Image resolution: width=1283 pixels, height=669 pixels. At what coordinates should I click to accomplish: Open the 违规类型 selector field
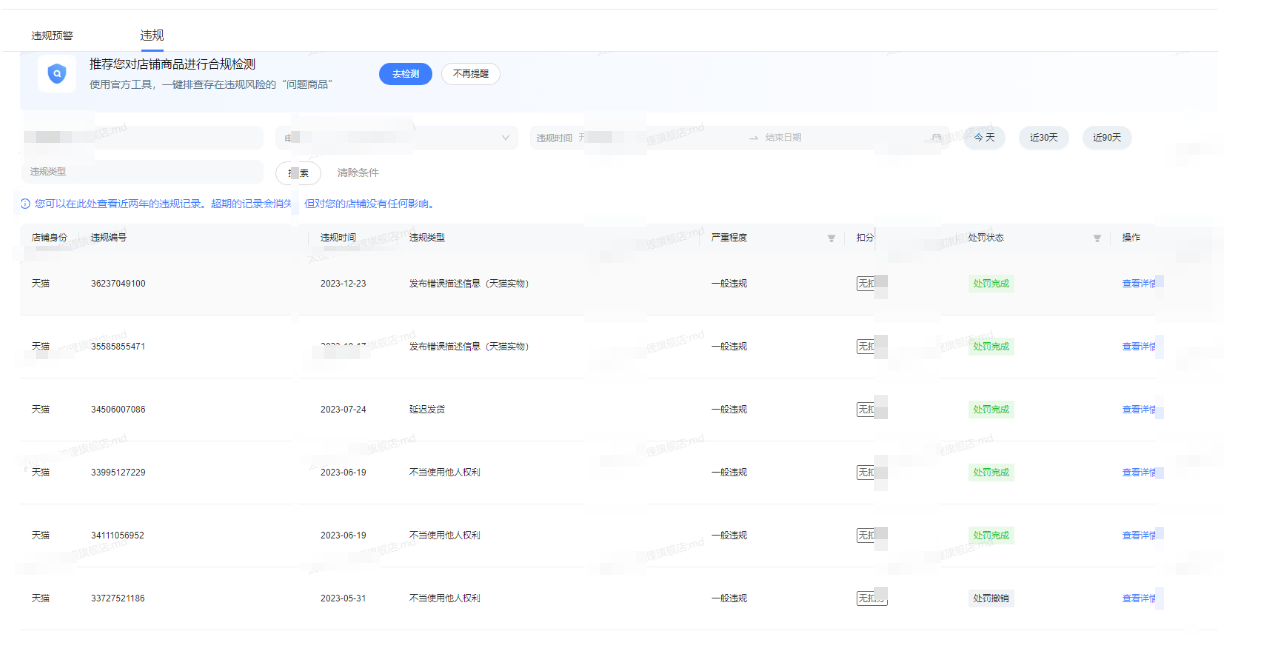[141, 172]
